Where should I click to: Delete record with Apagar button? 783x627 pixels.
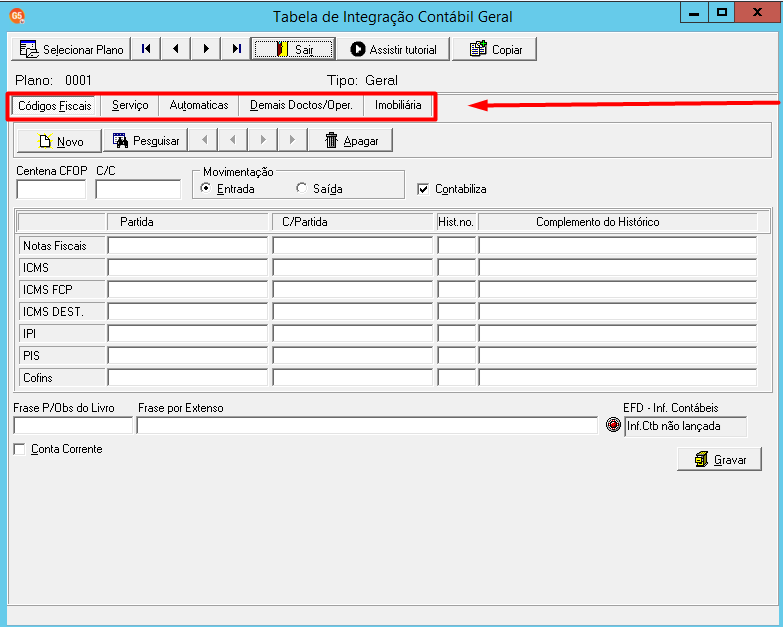351,141
